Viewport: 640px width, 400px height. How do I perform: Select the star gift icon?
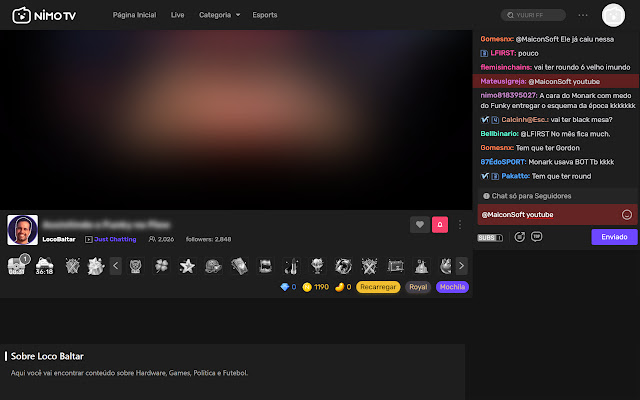[x=187, y=266]
